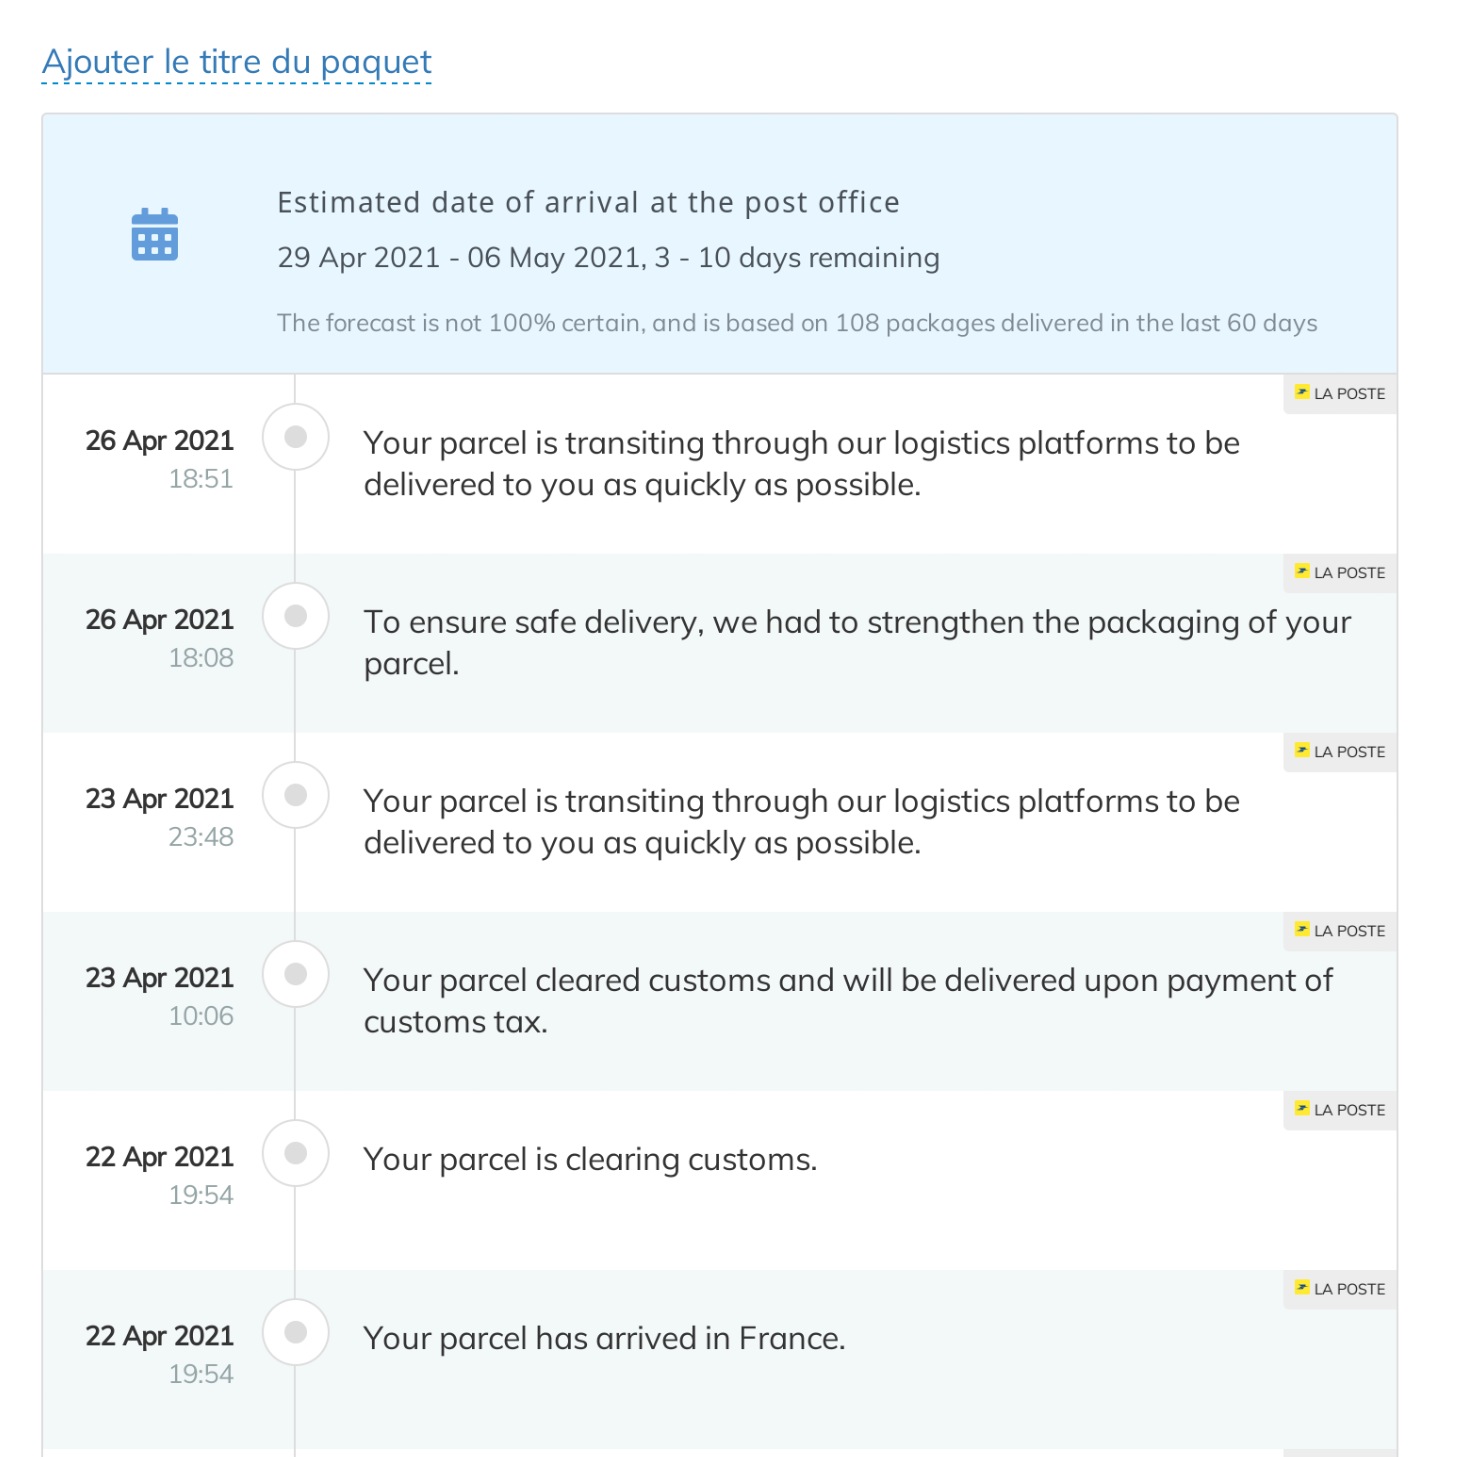1469x1457 pixels.
Task: Click the La Poste badge on the 10:06 event
Action: 1340,931
